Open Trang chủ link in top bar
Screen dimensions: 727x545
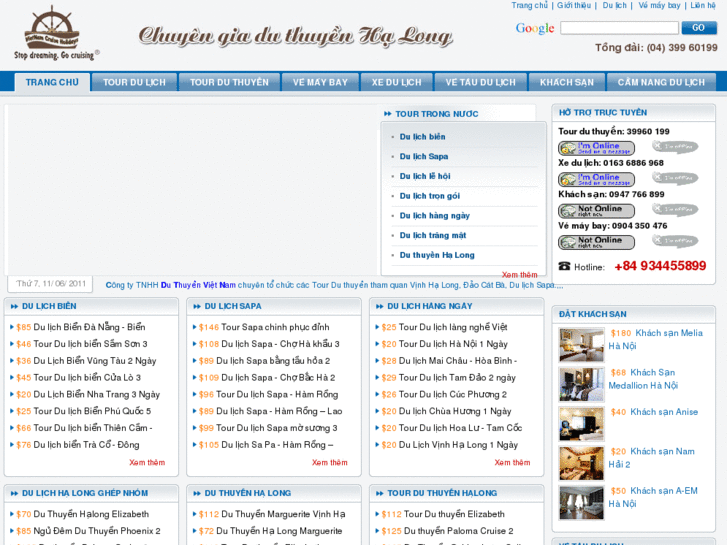pyautogui.click(x=529, y=6)
